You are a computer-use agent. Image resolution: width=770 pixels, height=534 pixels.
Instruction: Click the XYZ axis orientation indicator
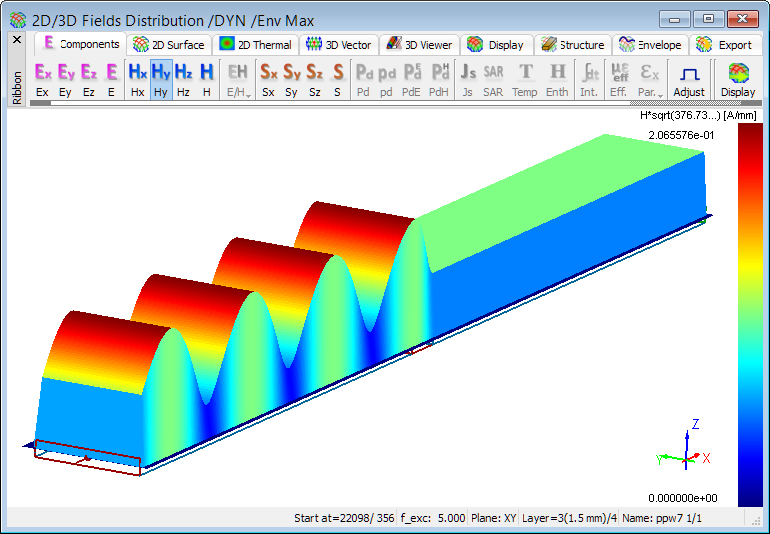[686, 450]
